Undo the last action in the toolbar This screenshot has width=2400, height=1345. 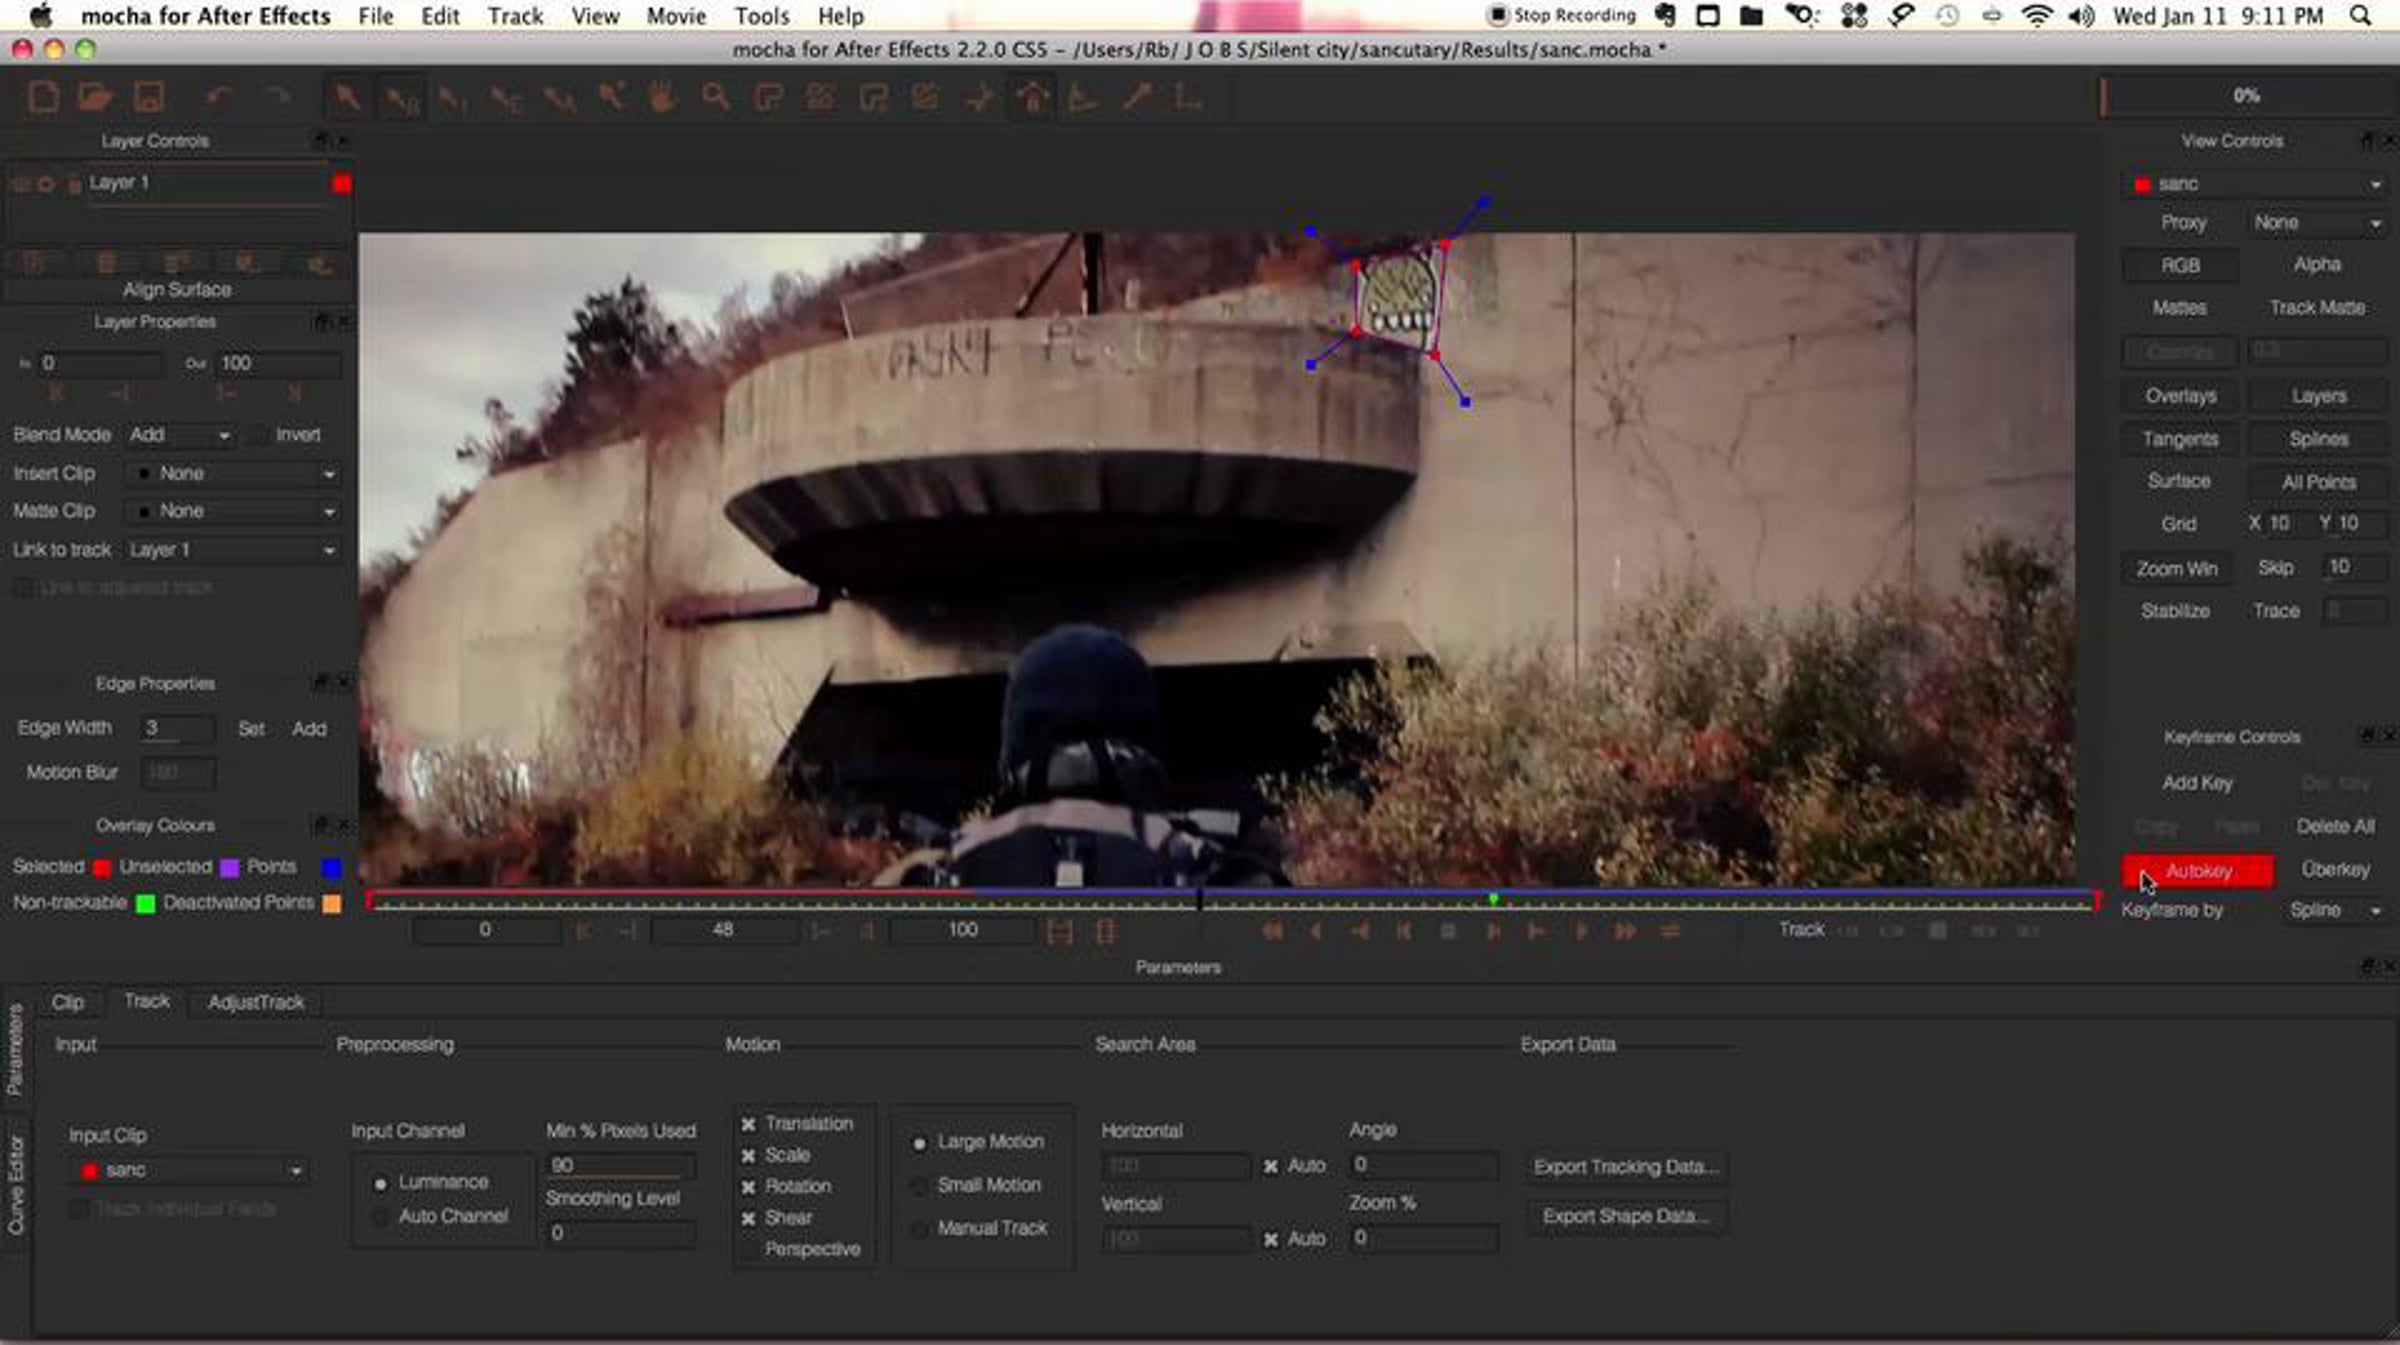[219, 98]
